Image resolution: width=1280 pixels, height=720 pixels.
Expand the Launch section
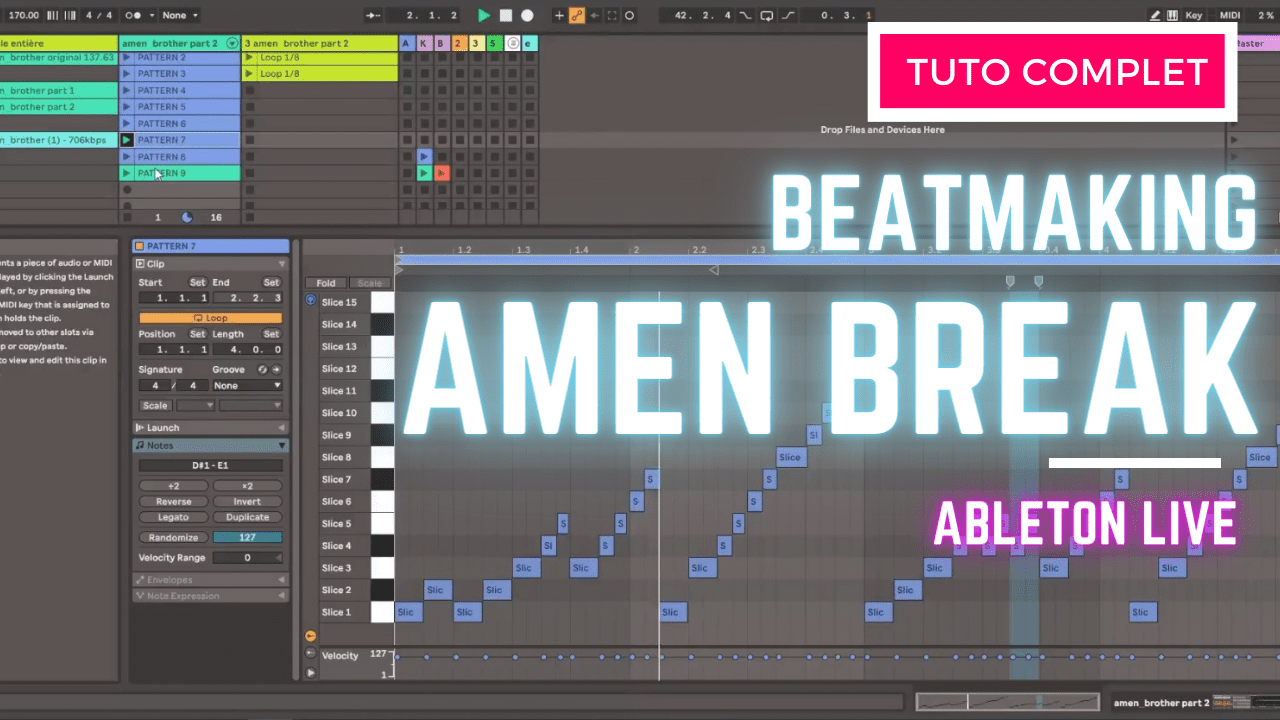[x=282, y=427]
